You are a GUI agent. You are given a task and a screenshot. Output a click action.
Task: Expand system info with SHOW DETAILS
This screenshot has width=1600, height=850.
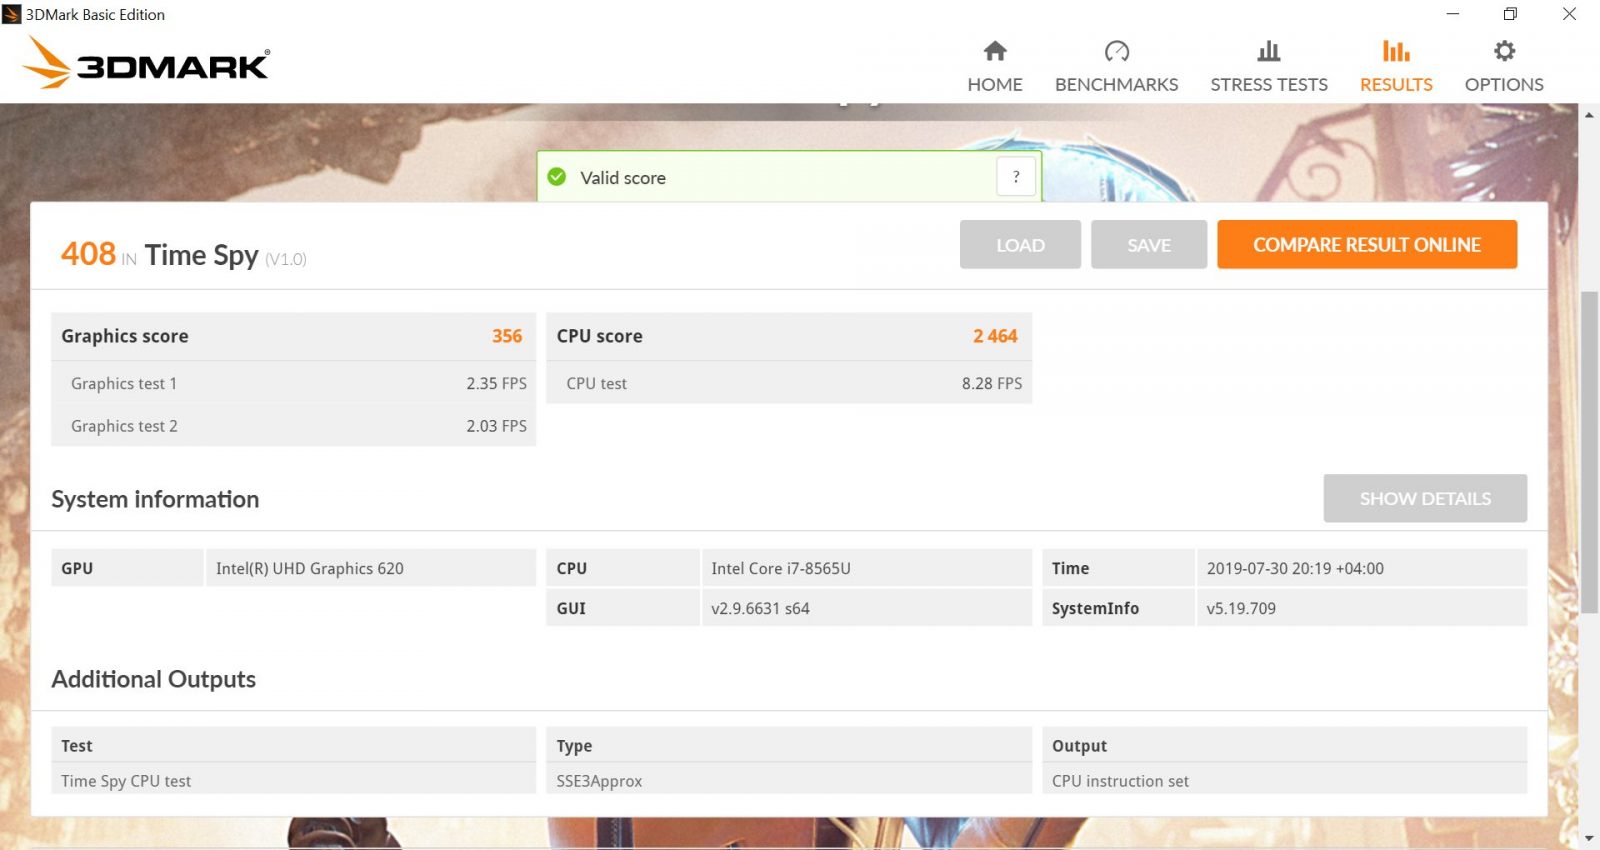(x=1424, y=498)
